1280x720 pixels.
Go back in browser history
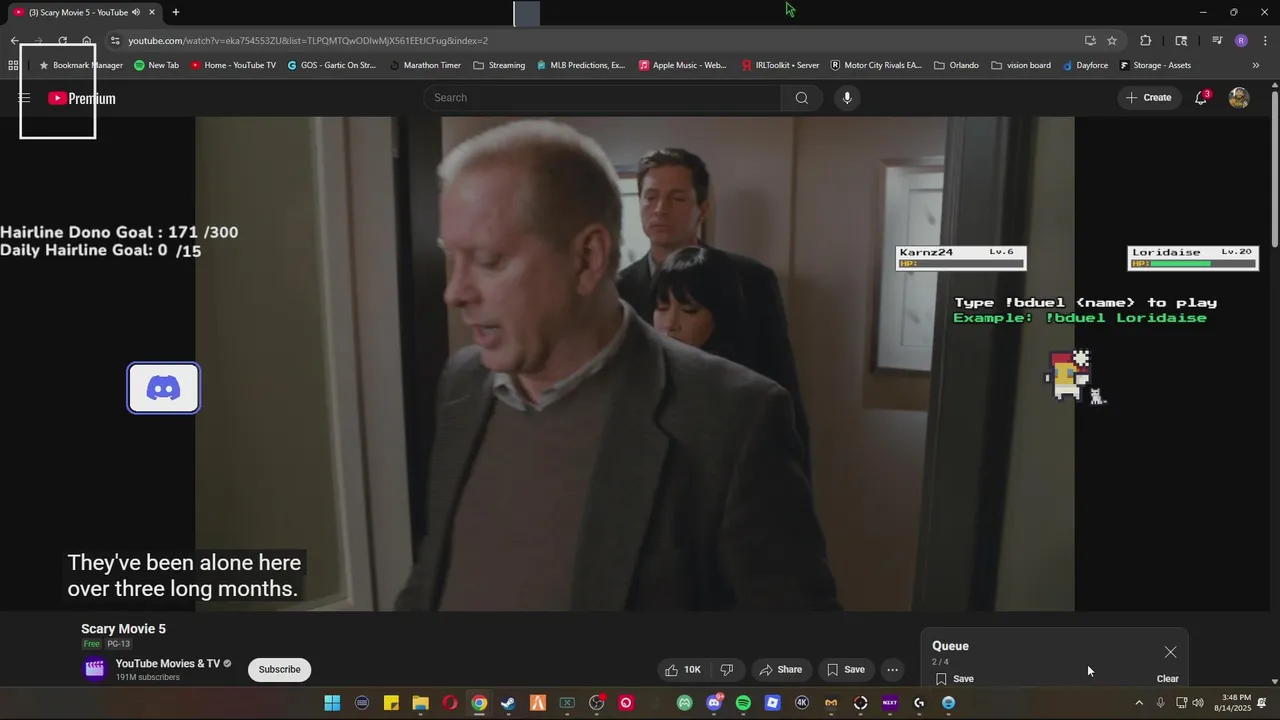point(14,41)
